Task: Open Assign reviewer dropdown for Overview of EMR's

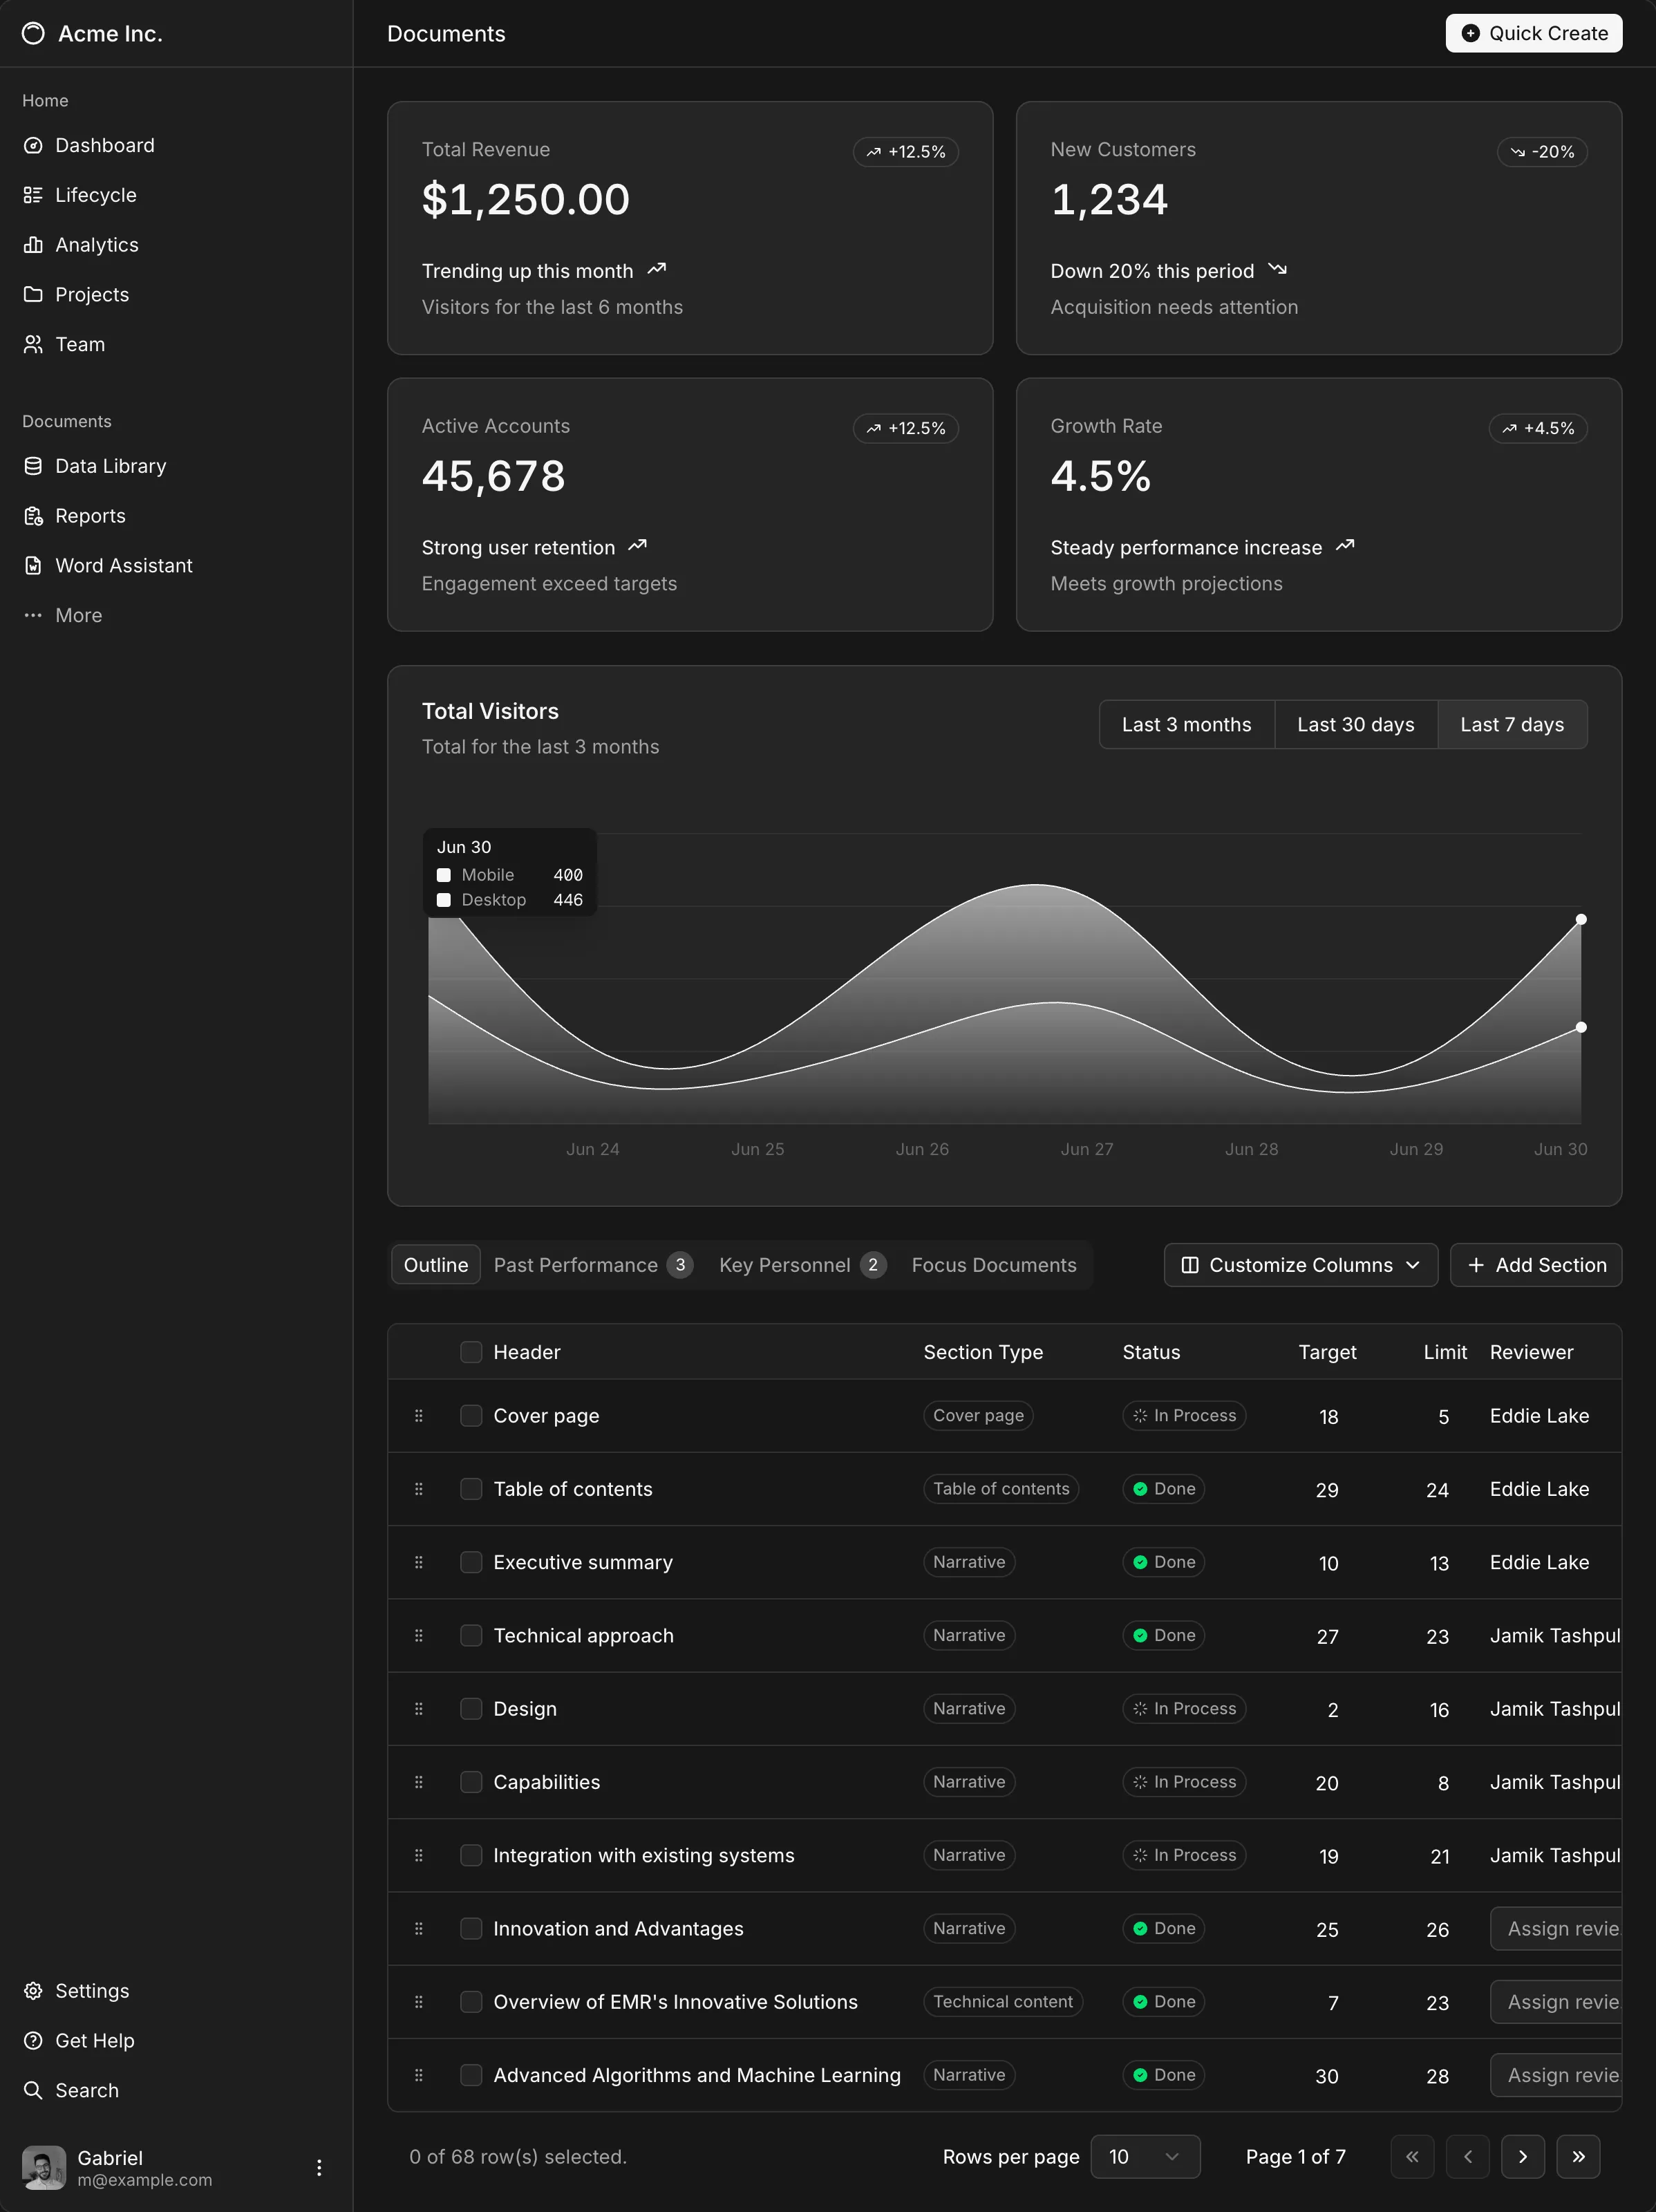Action: (1556, 2002)
